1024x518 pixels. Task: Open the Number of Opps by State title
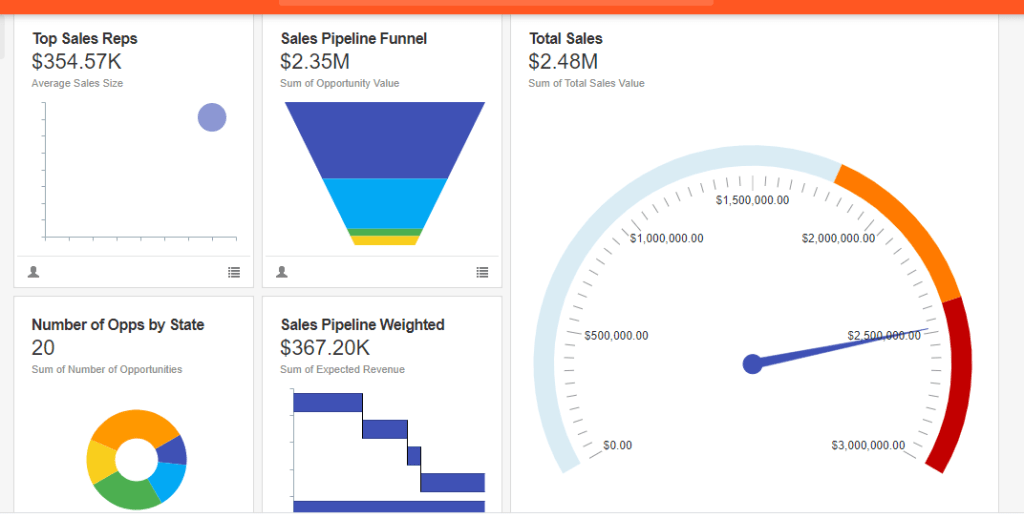click(118, 325)
